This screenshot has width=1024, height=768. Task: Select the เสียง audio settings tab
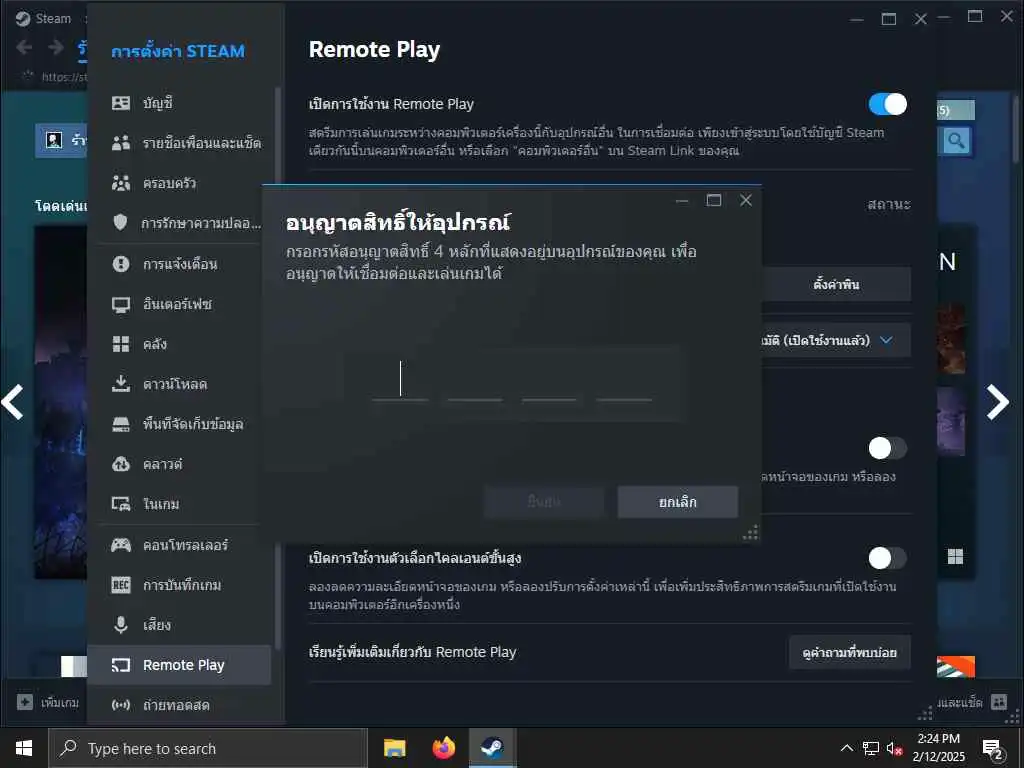[x=179, y=625]
